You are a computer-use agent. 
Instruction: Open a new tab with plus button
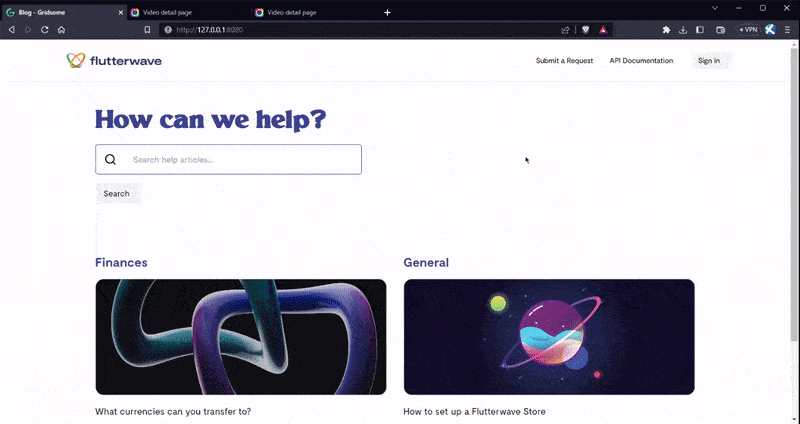tap(387, 12)
